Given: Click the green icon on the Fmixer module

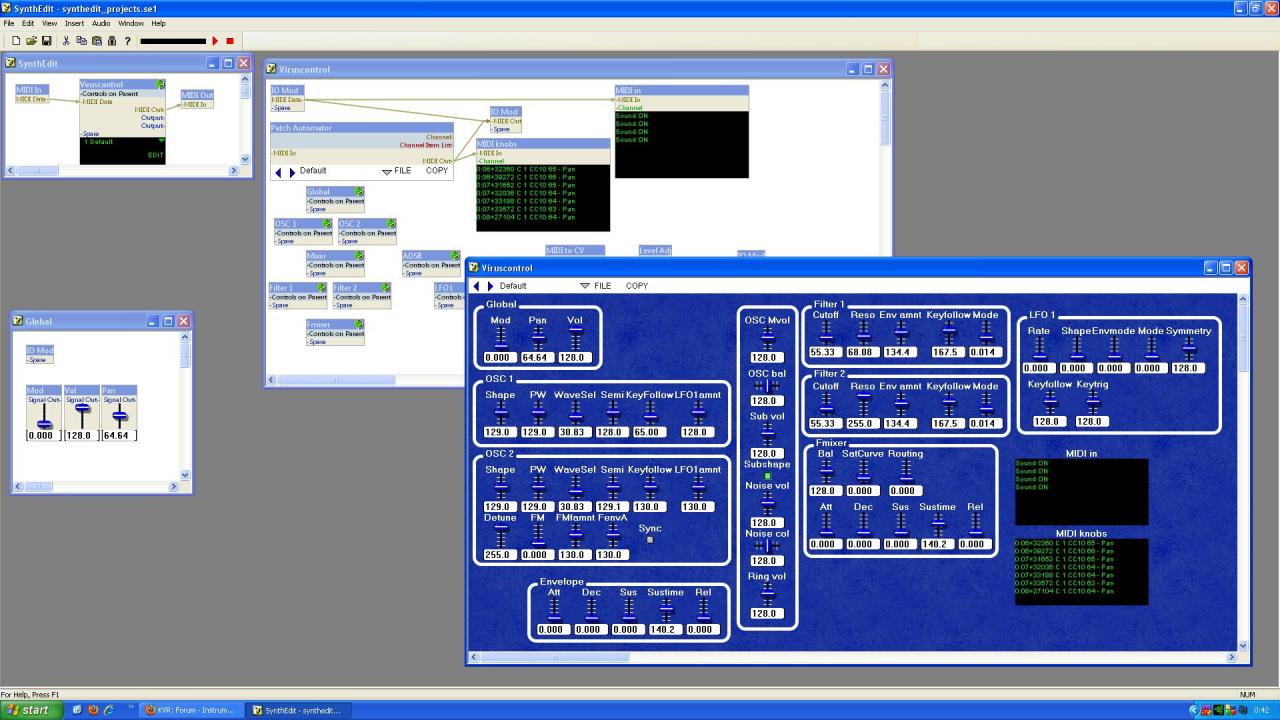Looking at the screenshot, I should 359,325.
